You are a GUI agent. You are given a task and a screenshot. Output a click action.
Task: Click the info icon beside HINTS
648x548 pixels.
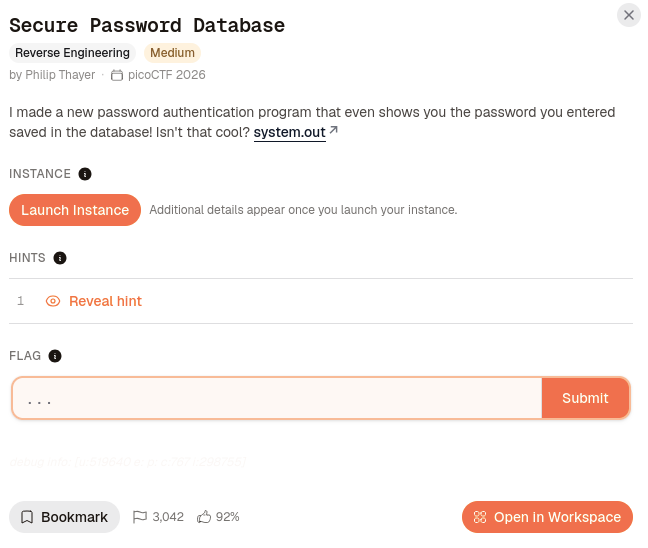point(60,258)
